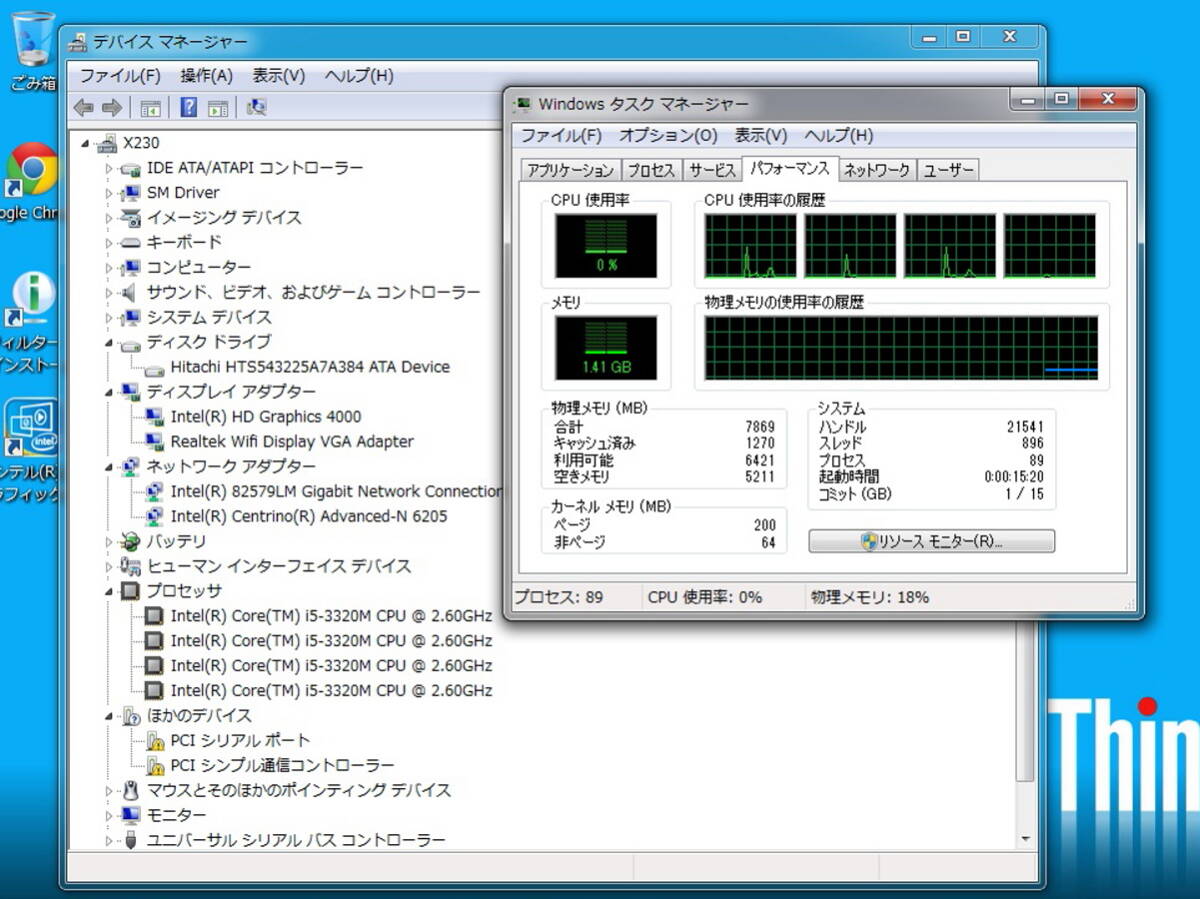Select Hitachi HTS543225A7A384 ATA disk device

point(310,367)
